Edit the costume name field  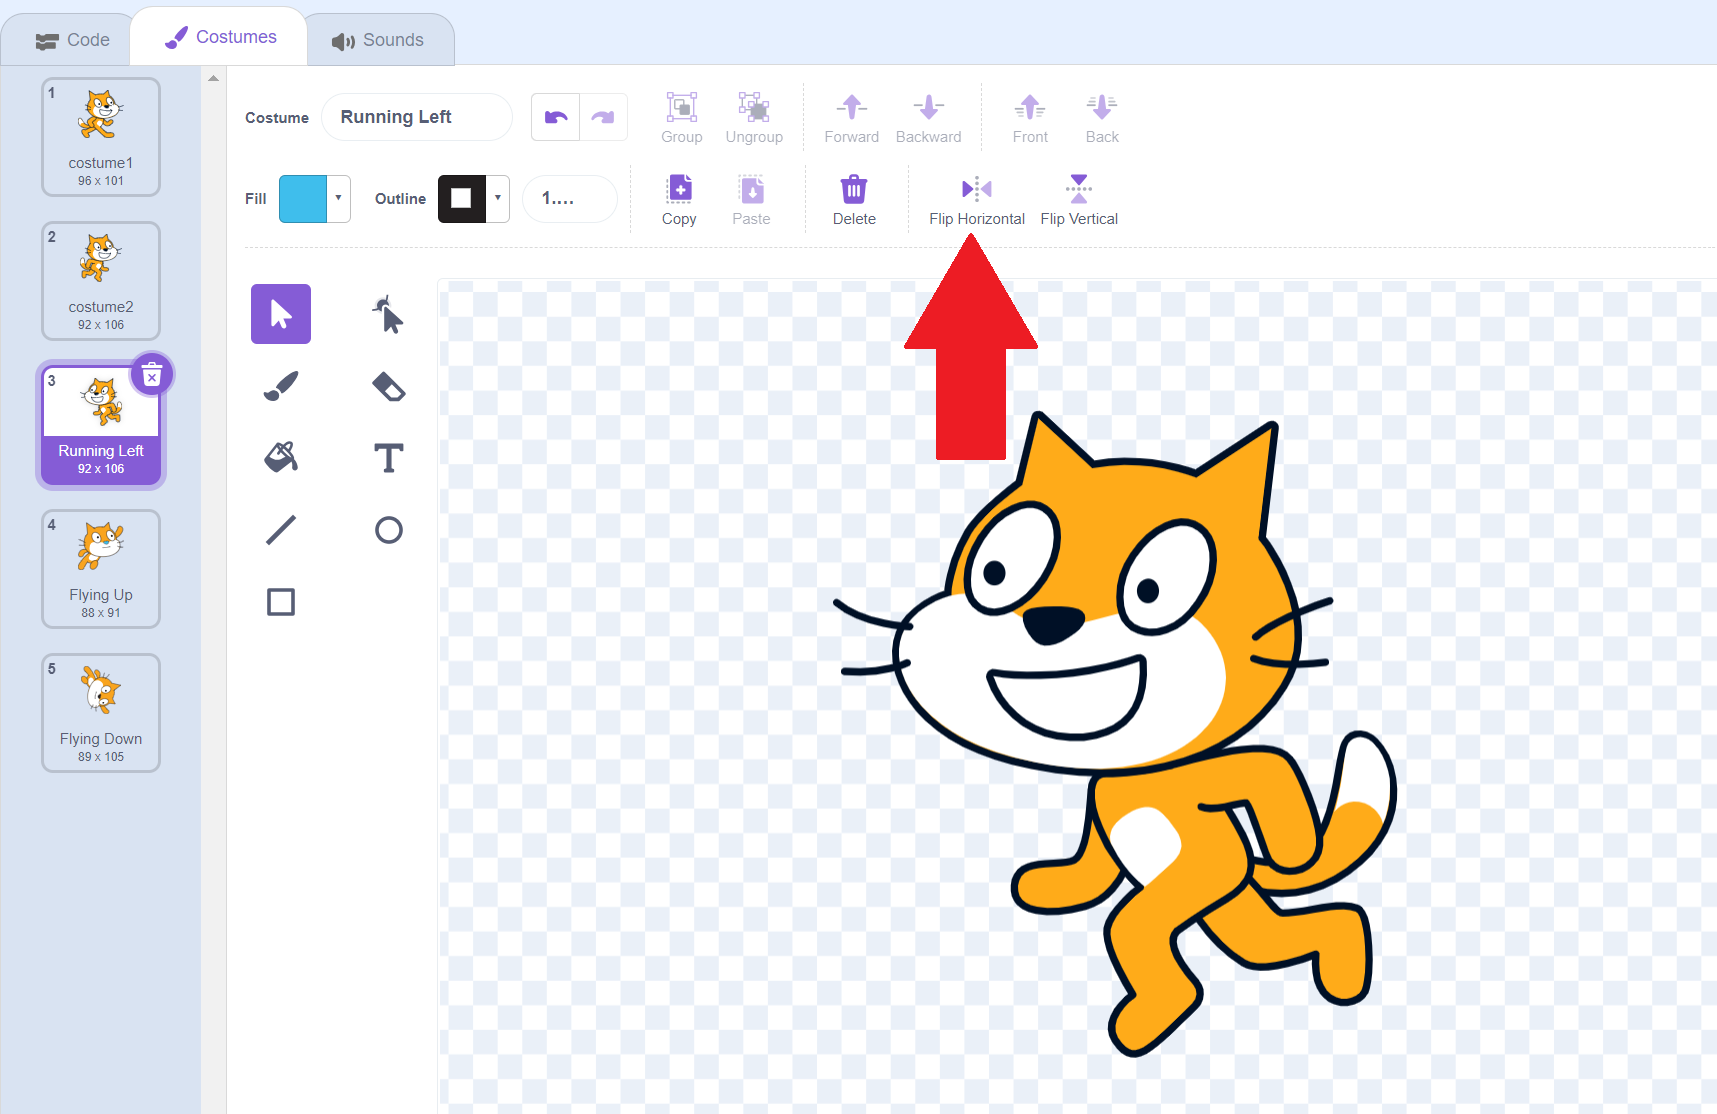pyautogui.click(x=417, y=117)
